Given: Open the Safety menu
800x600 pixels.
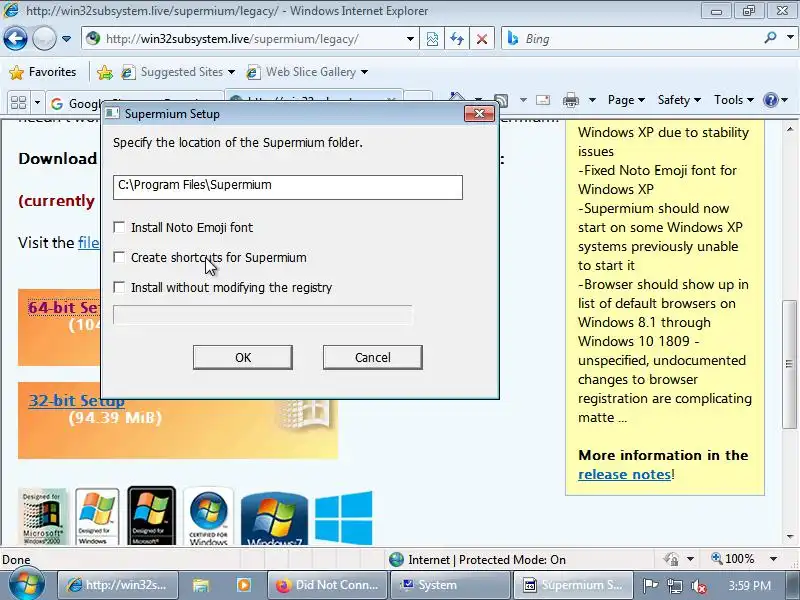Looking at the screenshot, I should [679, 100].
